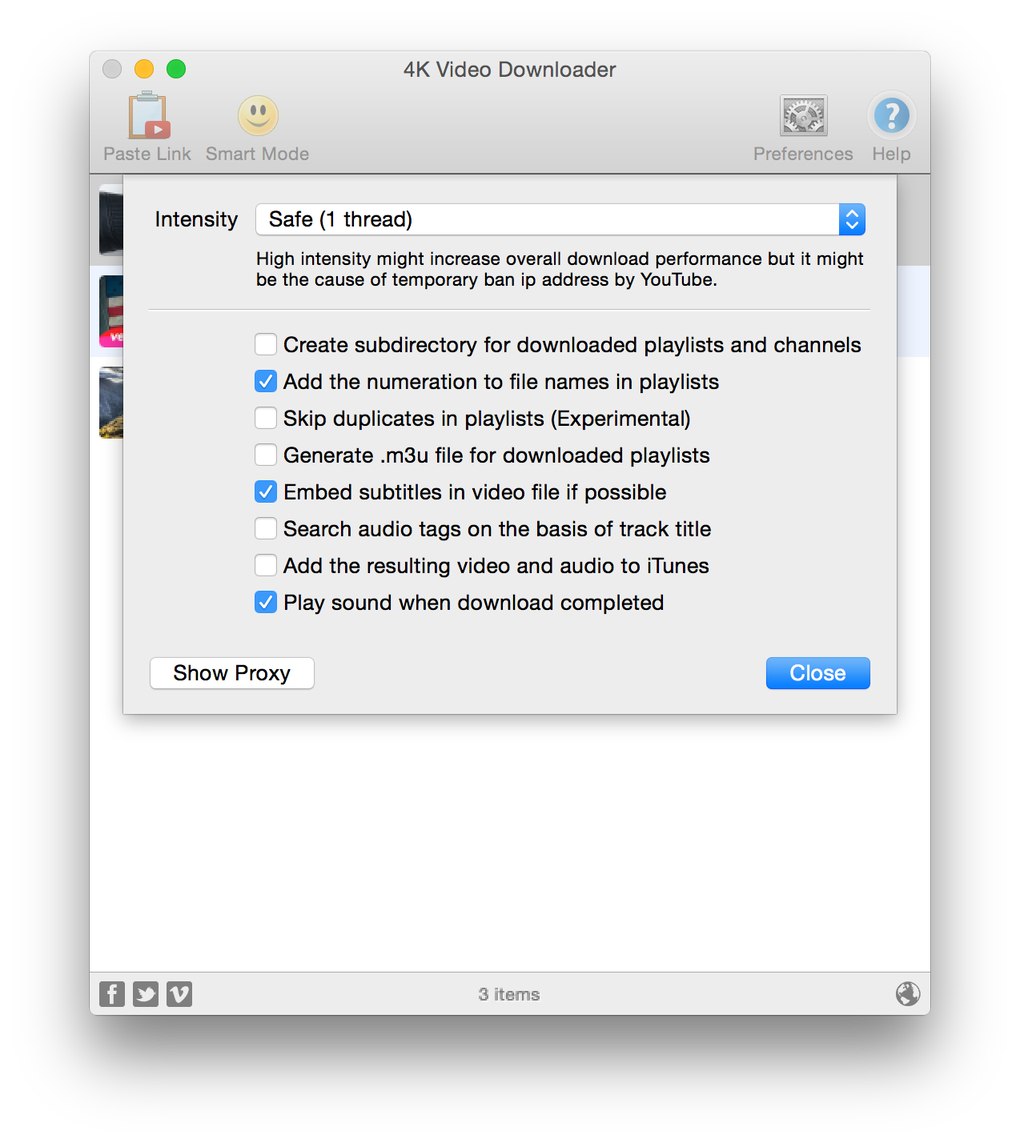Open the Vimeo link icon

coord(179,994)
